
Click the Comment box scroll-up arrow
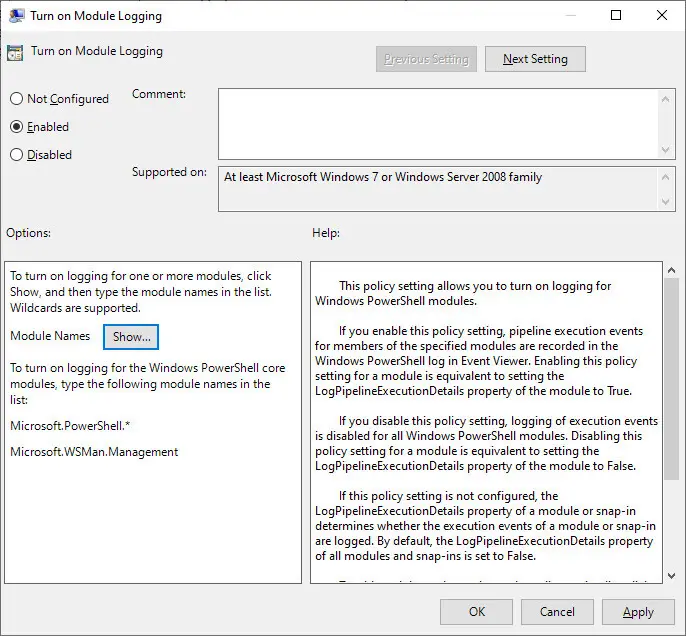point(667,98)
